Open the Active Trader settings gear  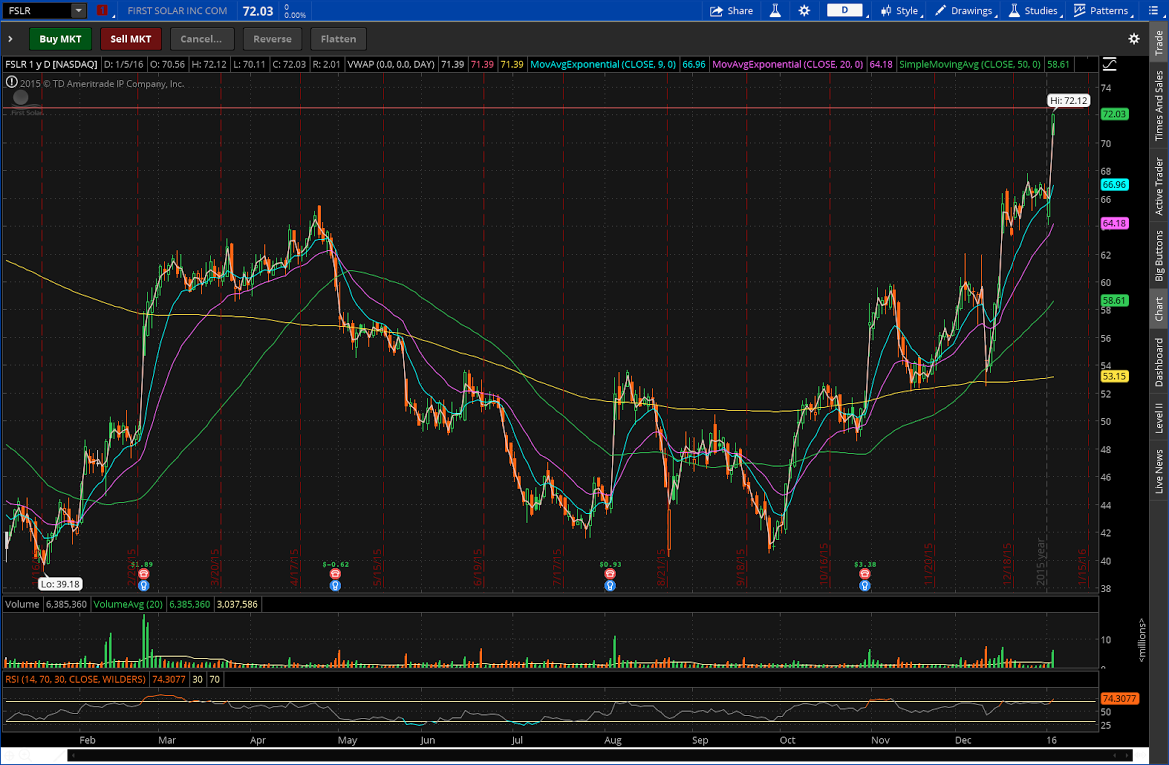point(1133,39)
